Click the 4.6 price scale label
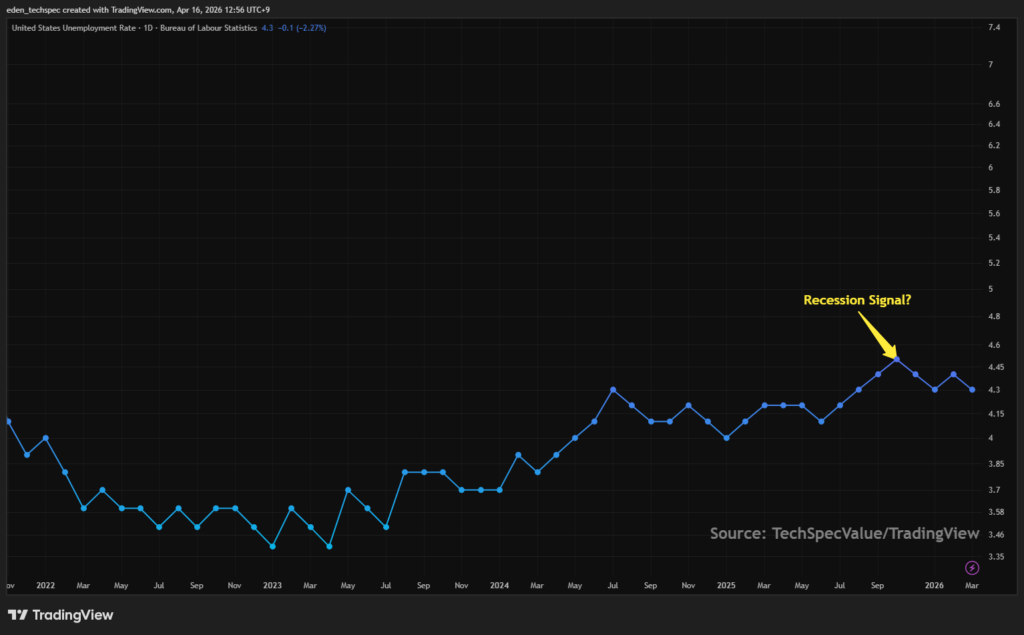Viewport: 1024px width, 635px height. click(x=994, y=345)
